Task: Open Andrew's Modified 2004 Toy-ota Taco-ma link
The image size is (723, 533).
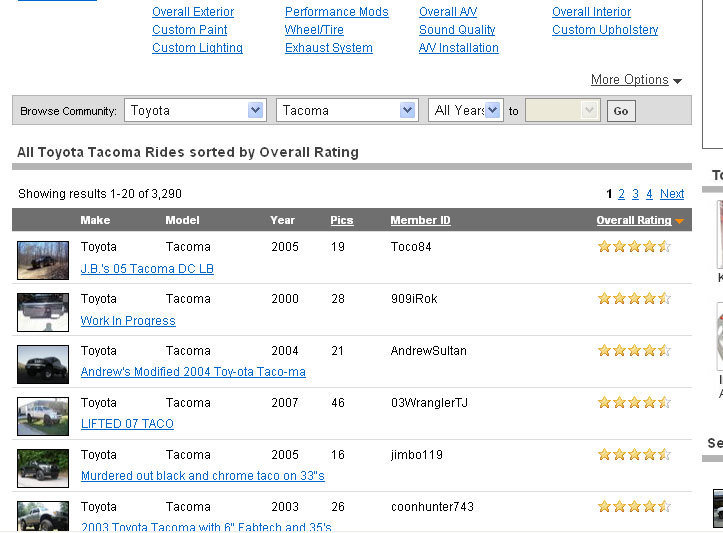Action: [x=193, y=372]
